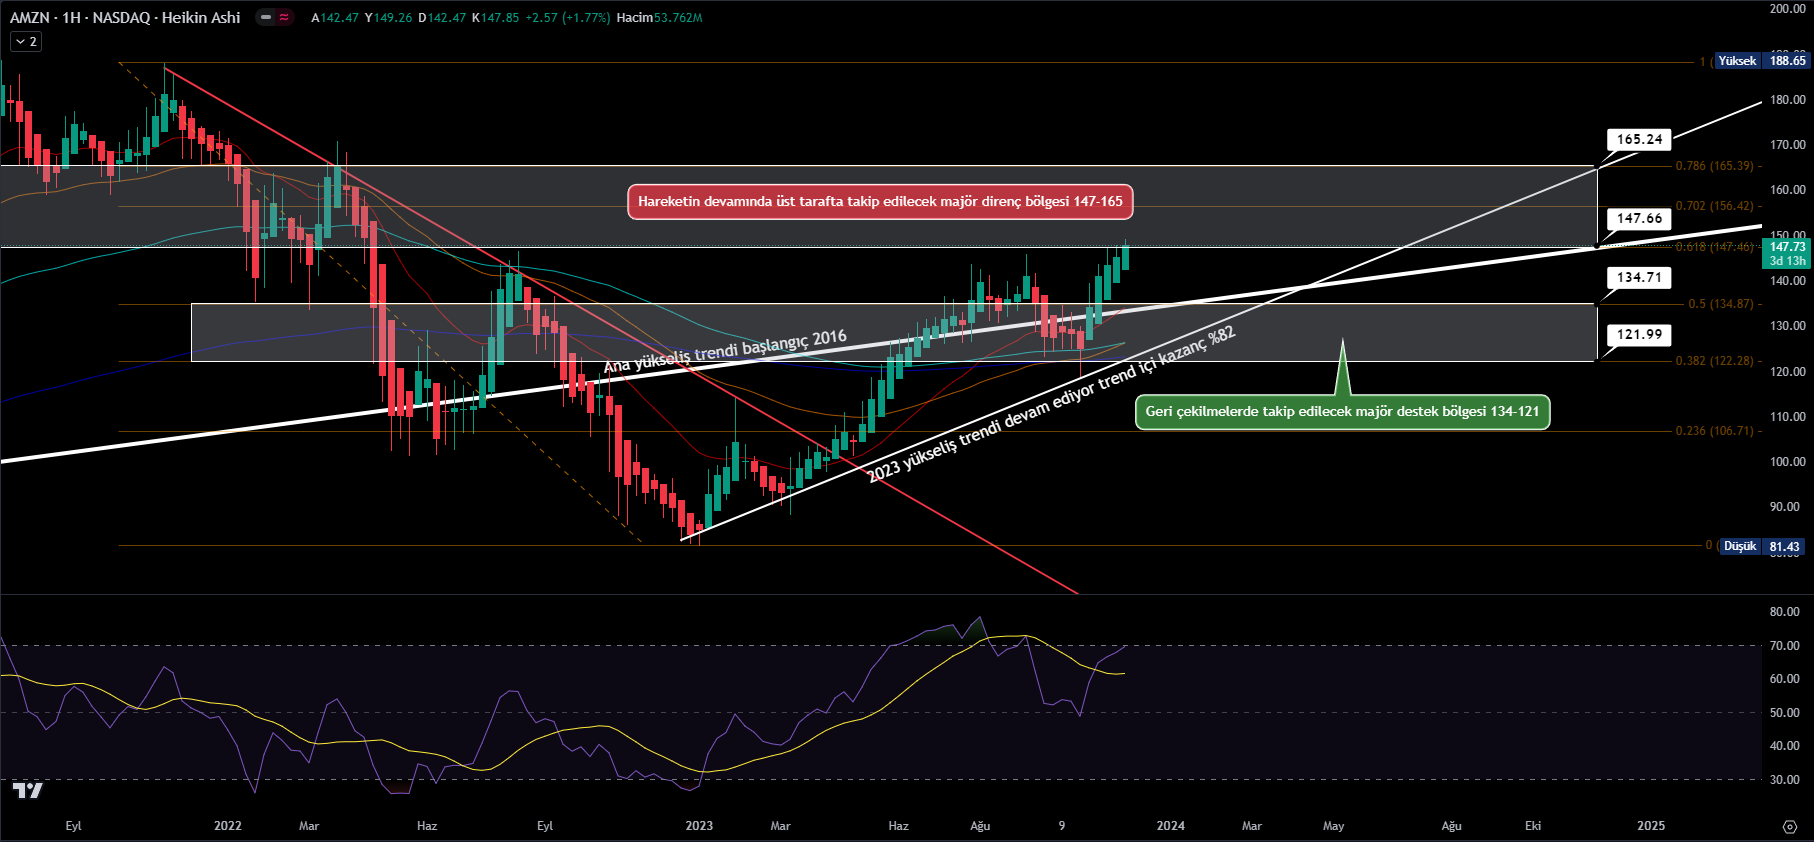Select the green support zone note 134-121
The height and width of the screenshot is (842, 1814).
pyautogui.click(x=1342, y=411)
